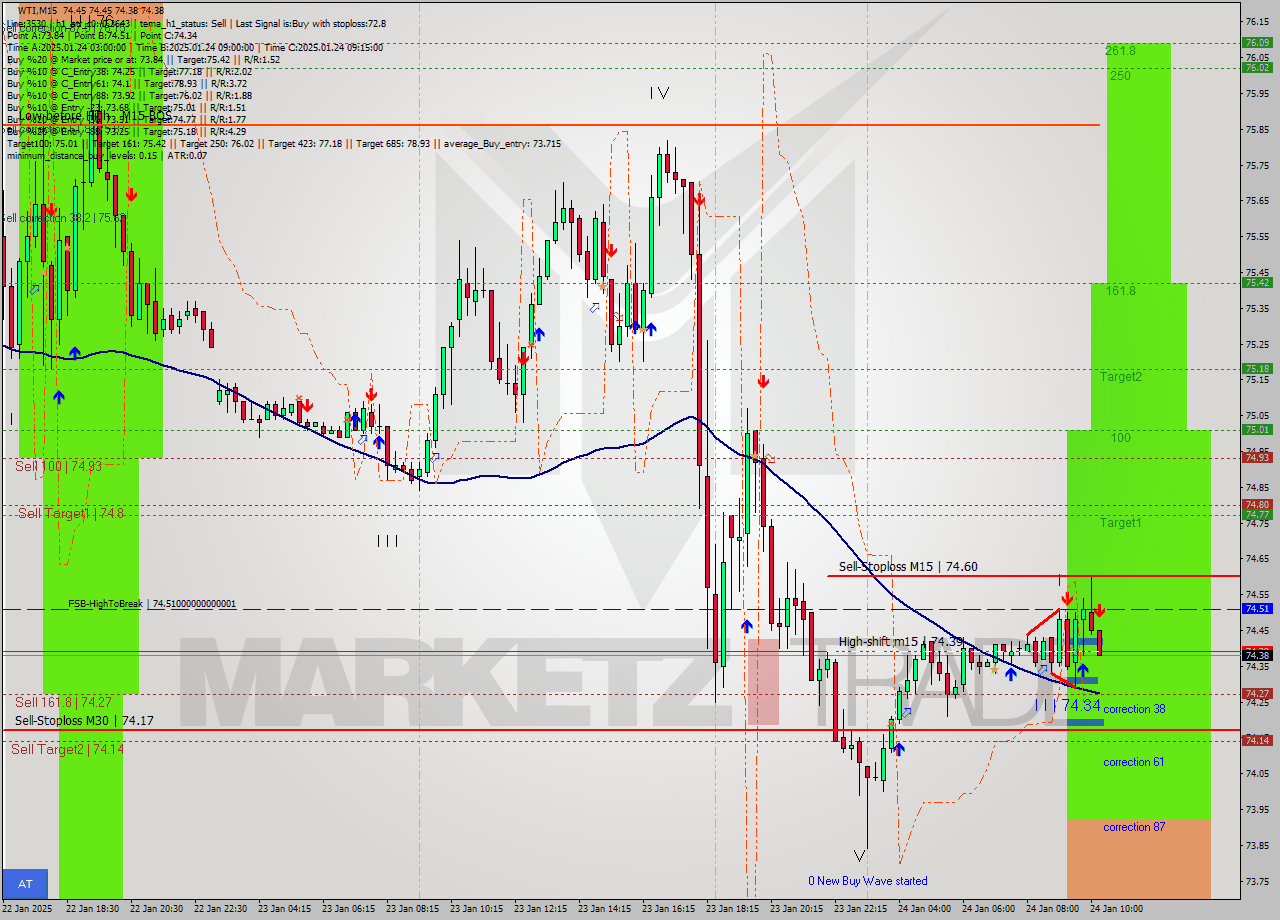Image resolution: width=1280 pixels, height=920 pixels.
Task: Click the '24 Jan 10:00' time axis label
Action: coord(1116,909)
